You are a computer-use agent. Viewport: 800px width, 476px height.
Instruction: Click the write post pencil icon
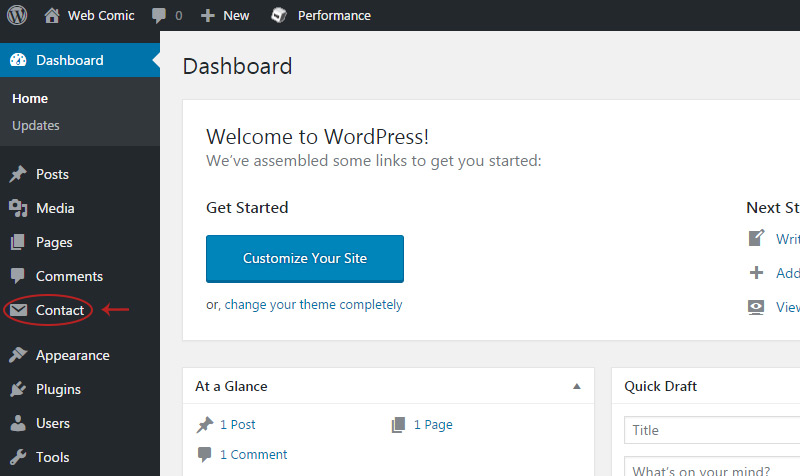tap(757, 238)
